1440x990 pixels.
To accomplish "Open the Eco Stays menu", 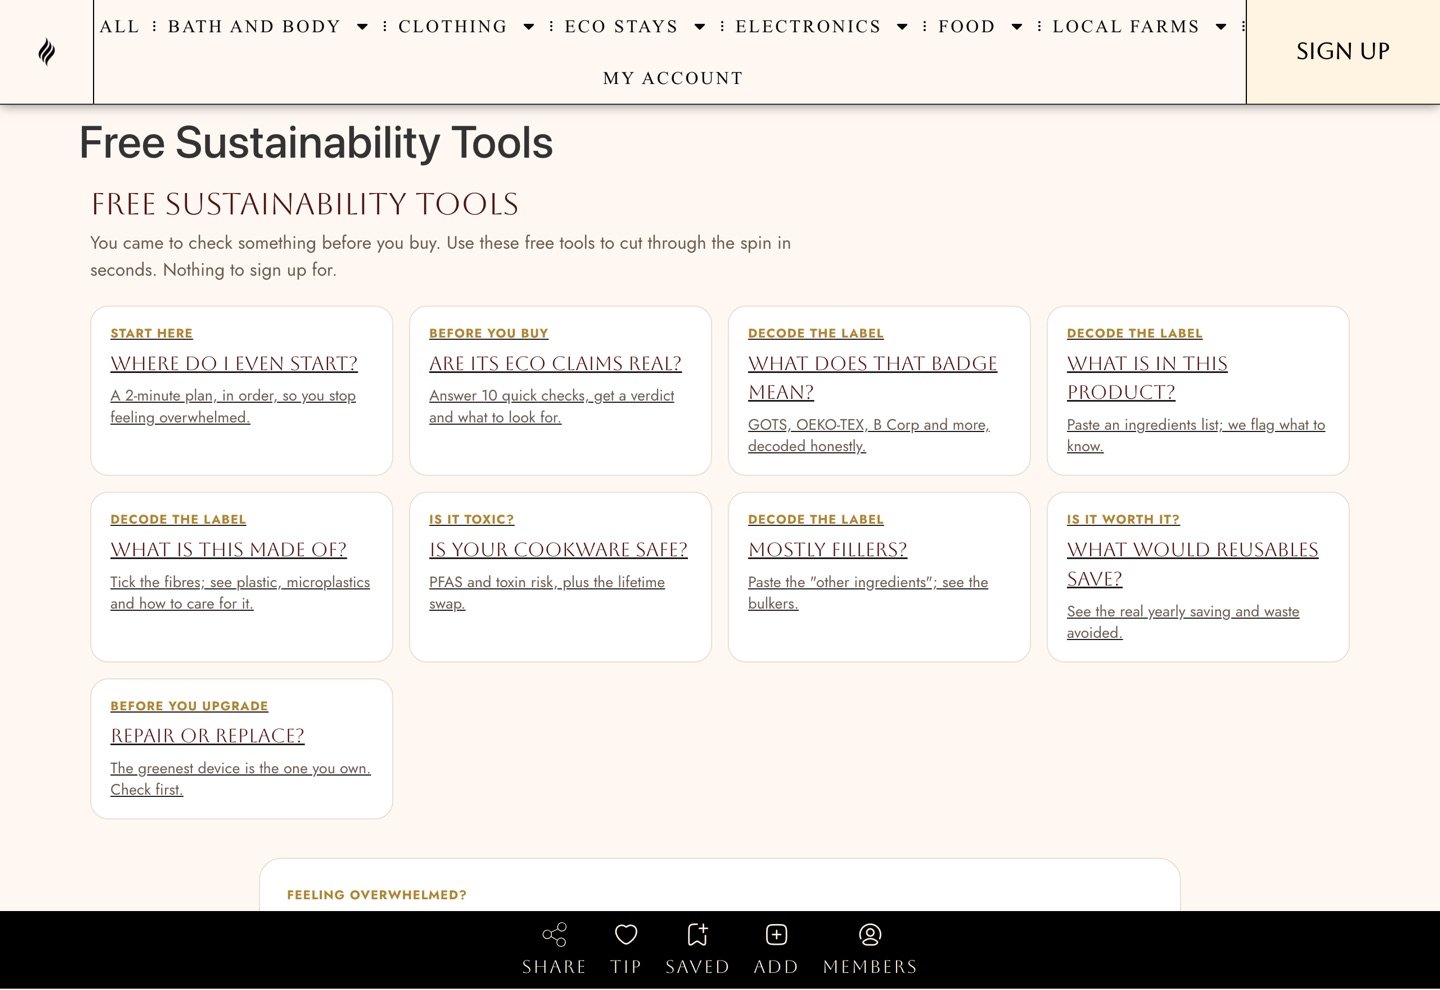I will (621, 26).
